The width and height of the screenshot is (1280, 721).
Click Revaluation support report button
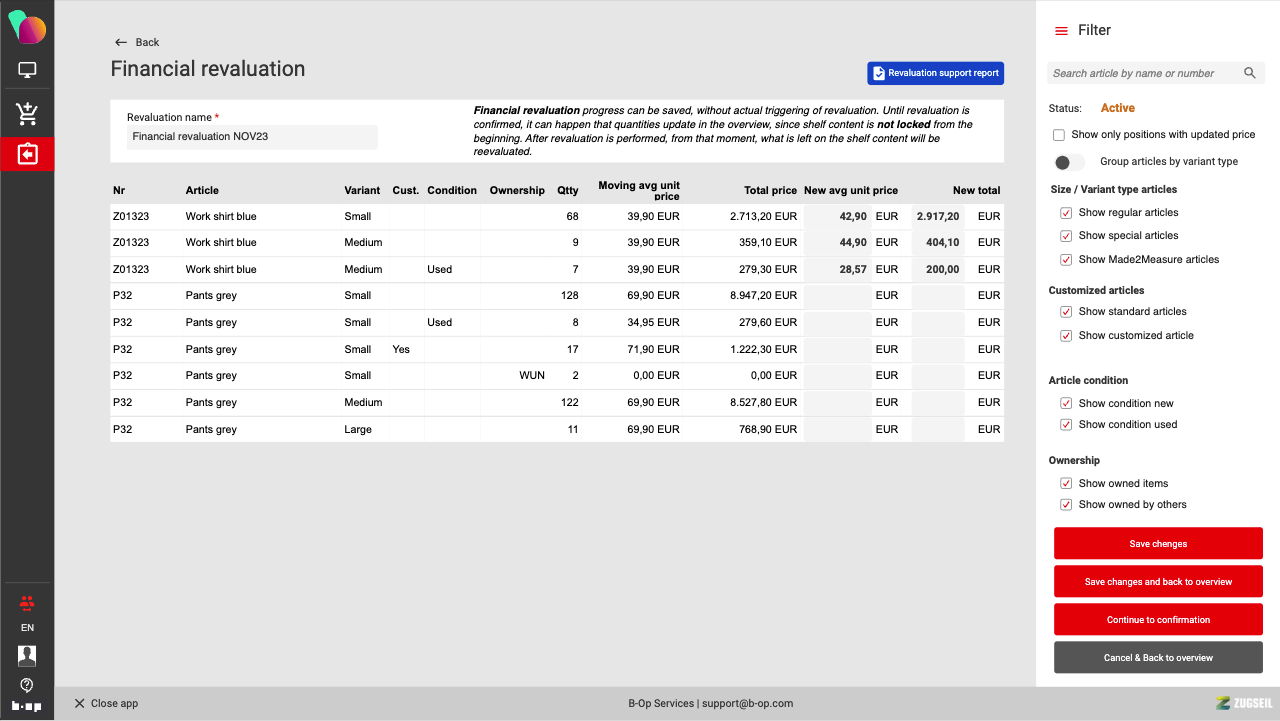(x=935, y=73)
